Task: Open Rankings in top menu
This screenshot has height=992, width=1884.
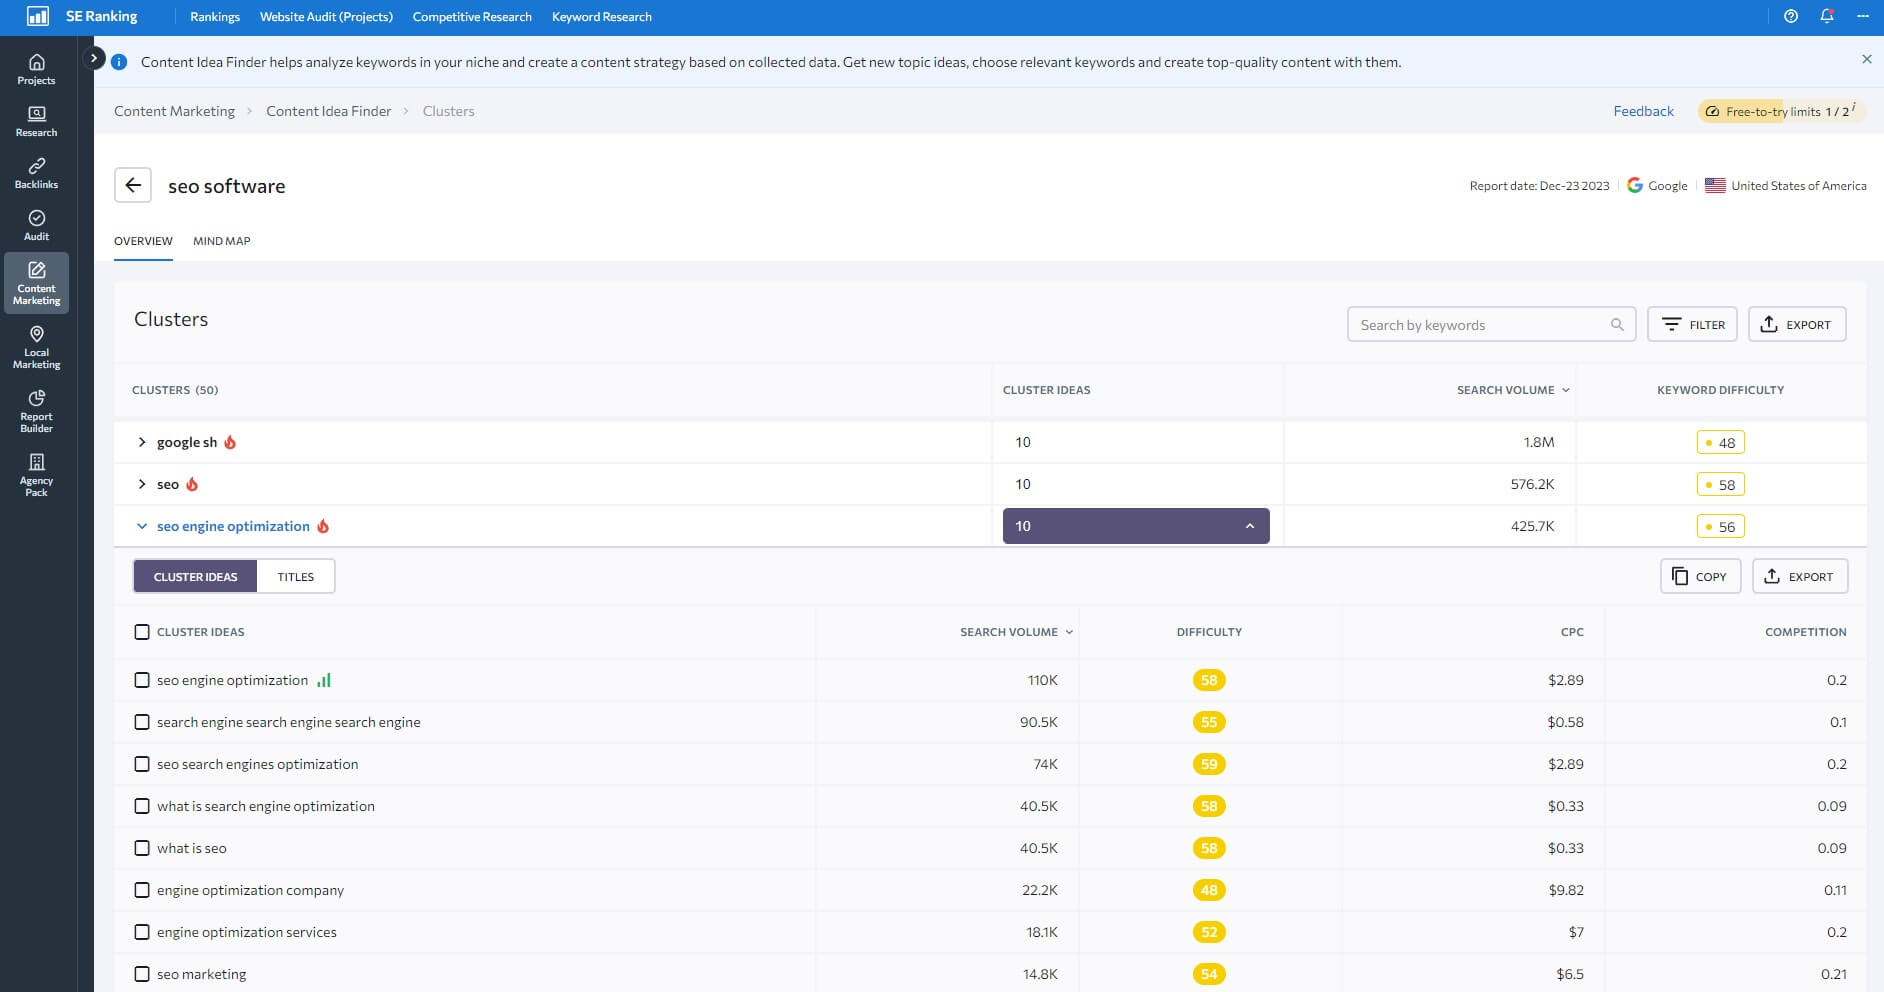Action: (215, 17)
